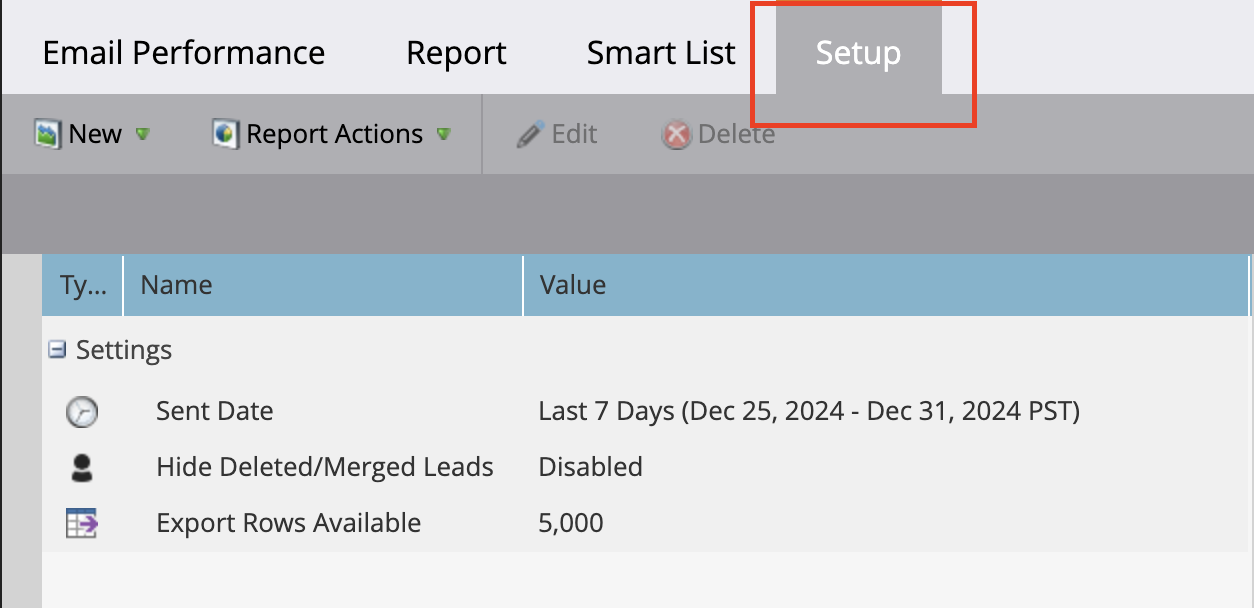Image resolution: width=1254 pixels, height=608 pixels.
Task: Switch to the Smart List tab
Action: point(660,52)
